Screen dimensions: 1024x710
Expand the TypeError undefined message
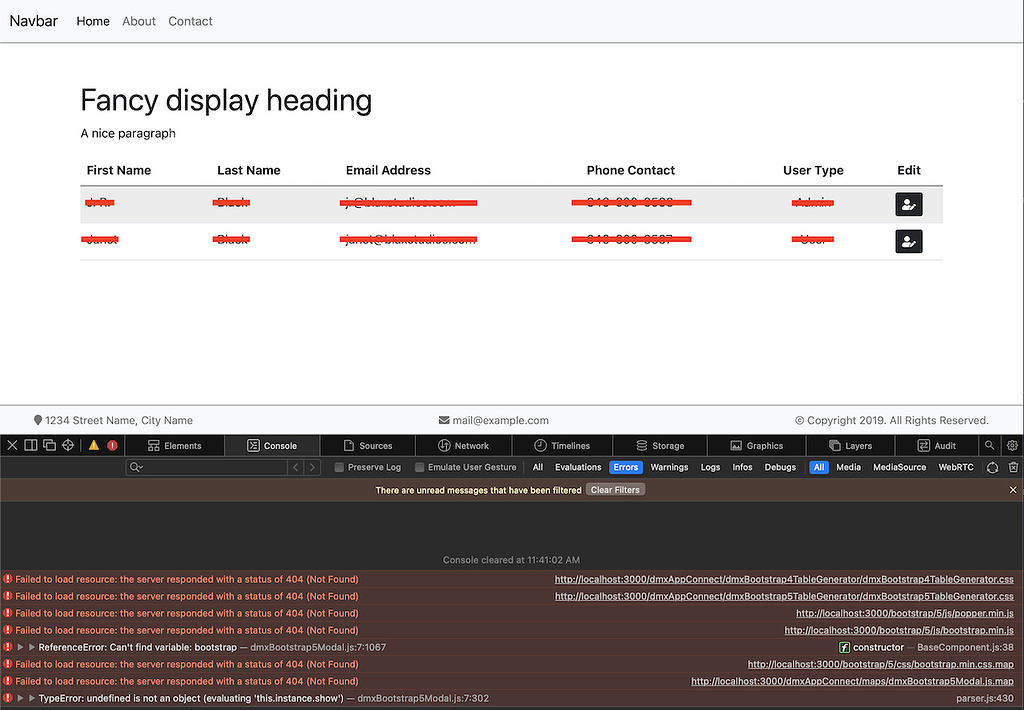[19, 698]
